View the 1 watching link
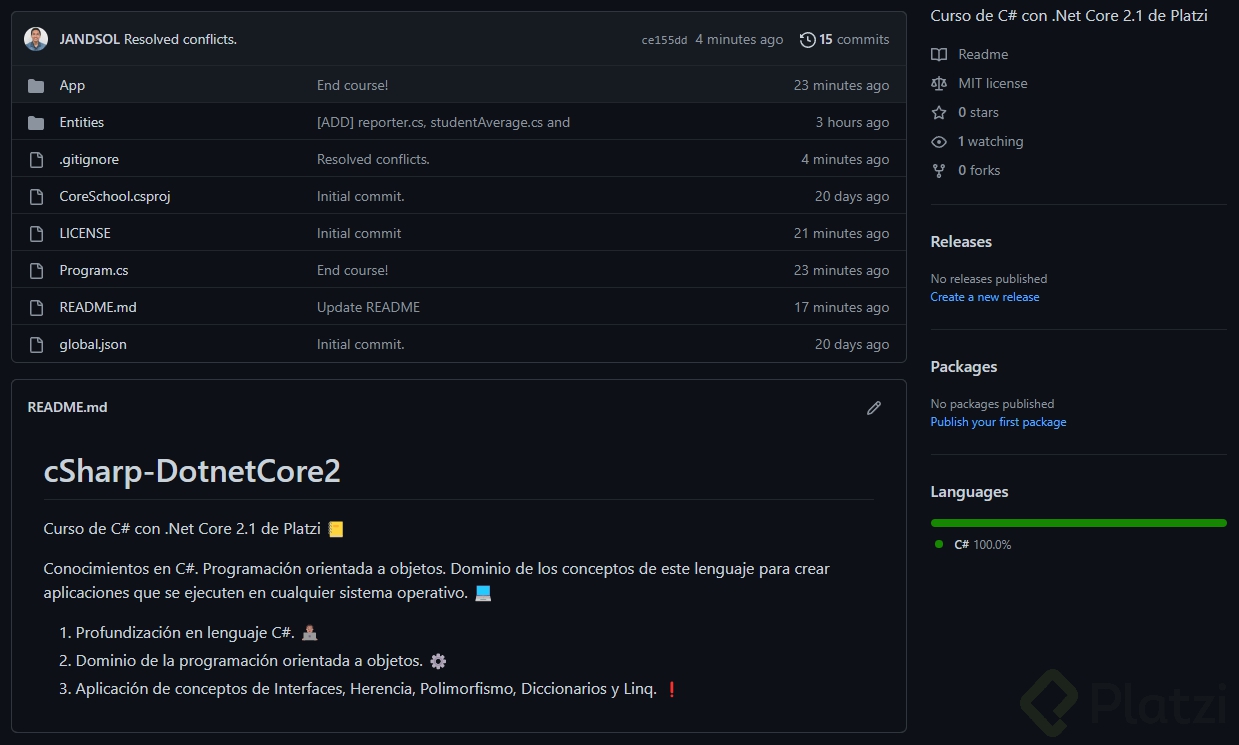The width and height of the screenshot is (1239, 745). pyautogui.click(x=990, y=142)
